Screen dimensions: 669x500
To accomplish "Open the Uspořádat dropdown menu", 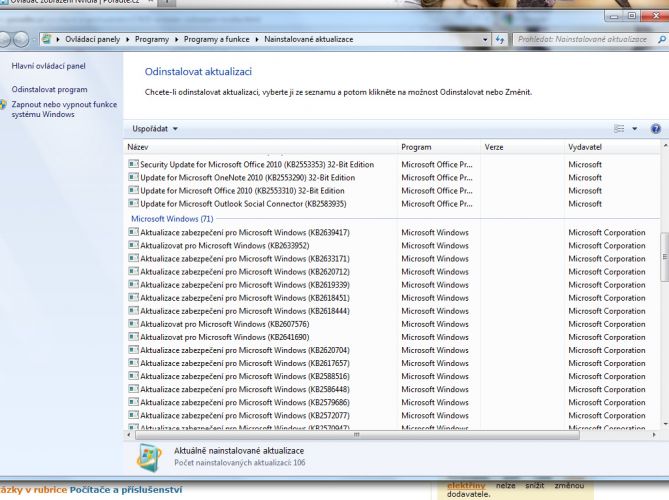I will point(154,129).
